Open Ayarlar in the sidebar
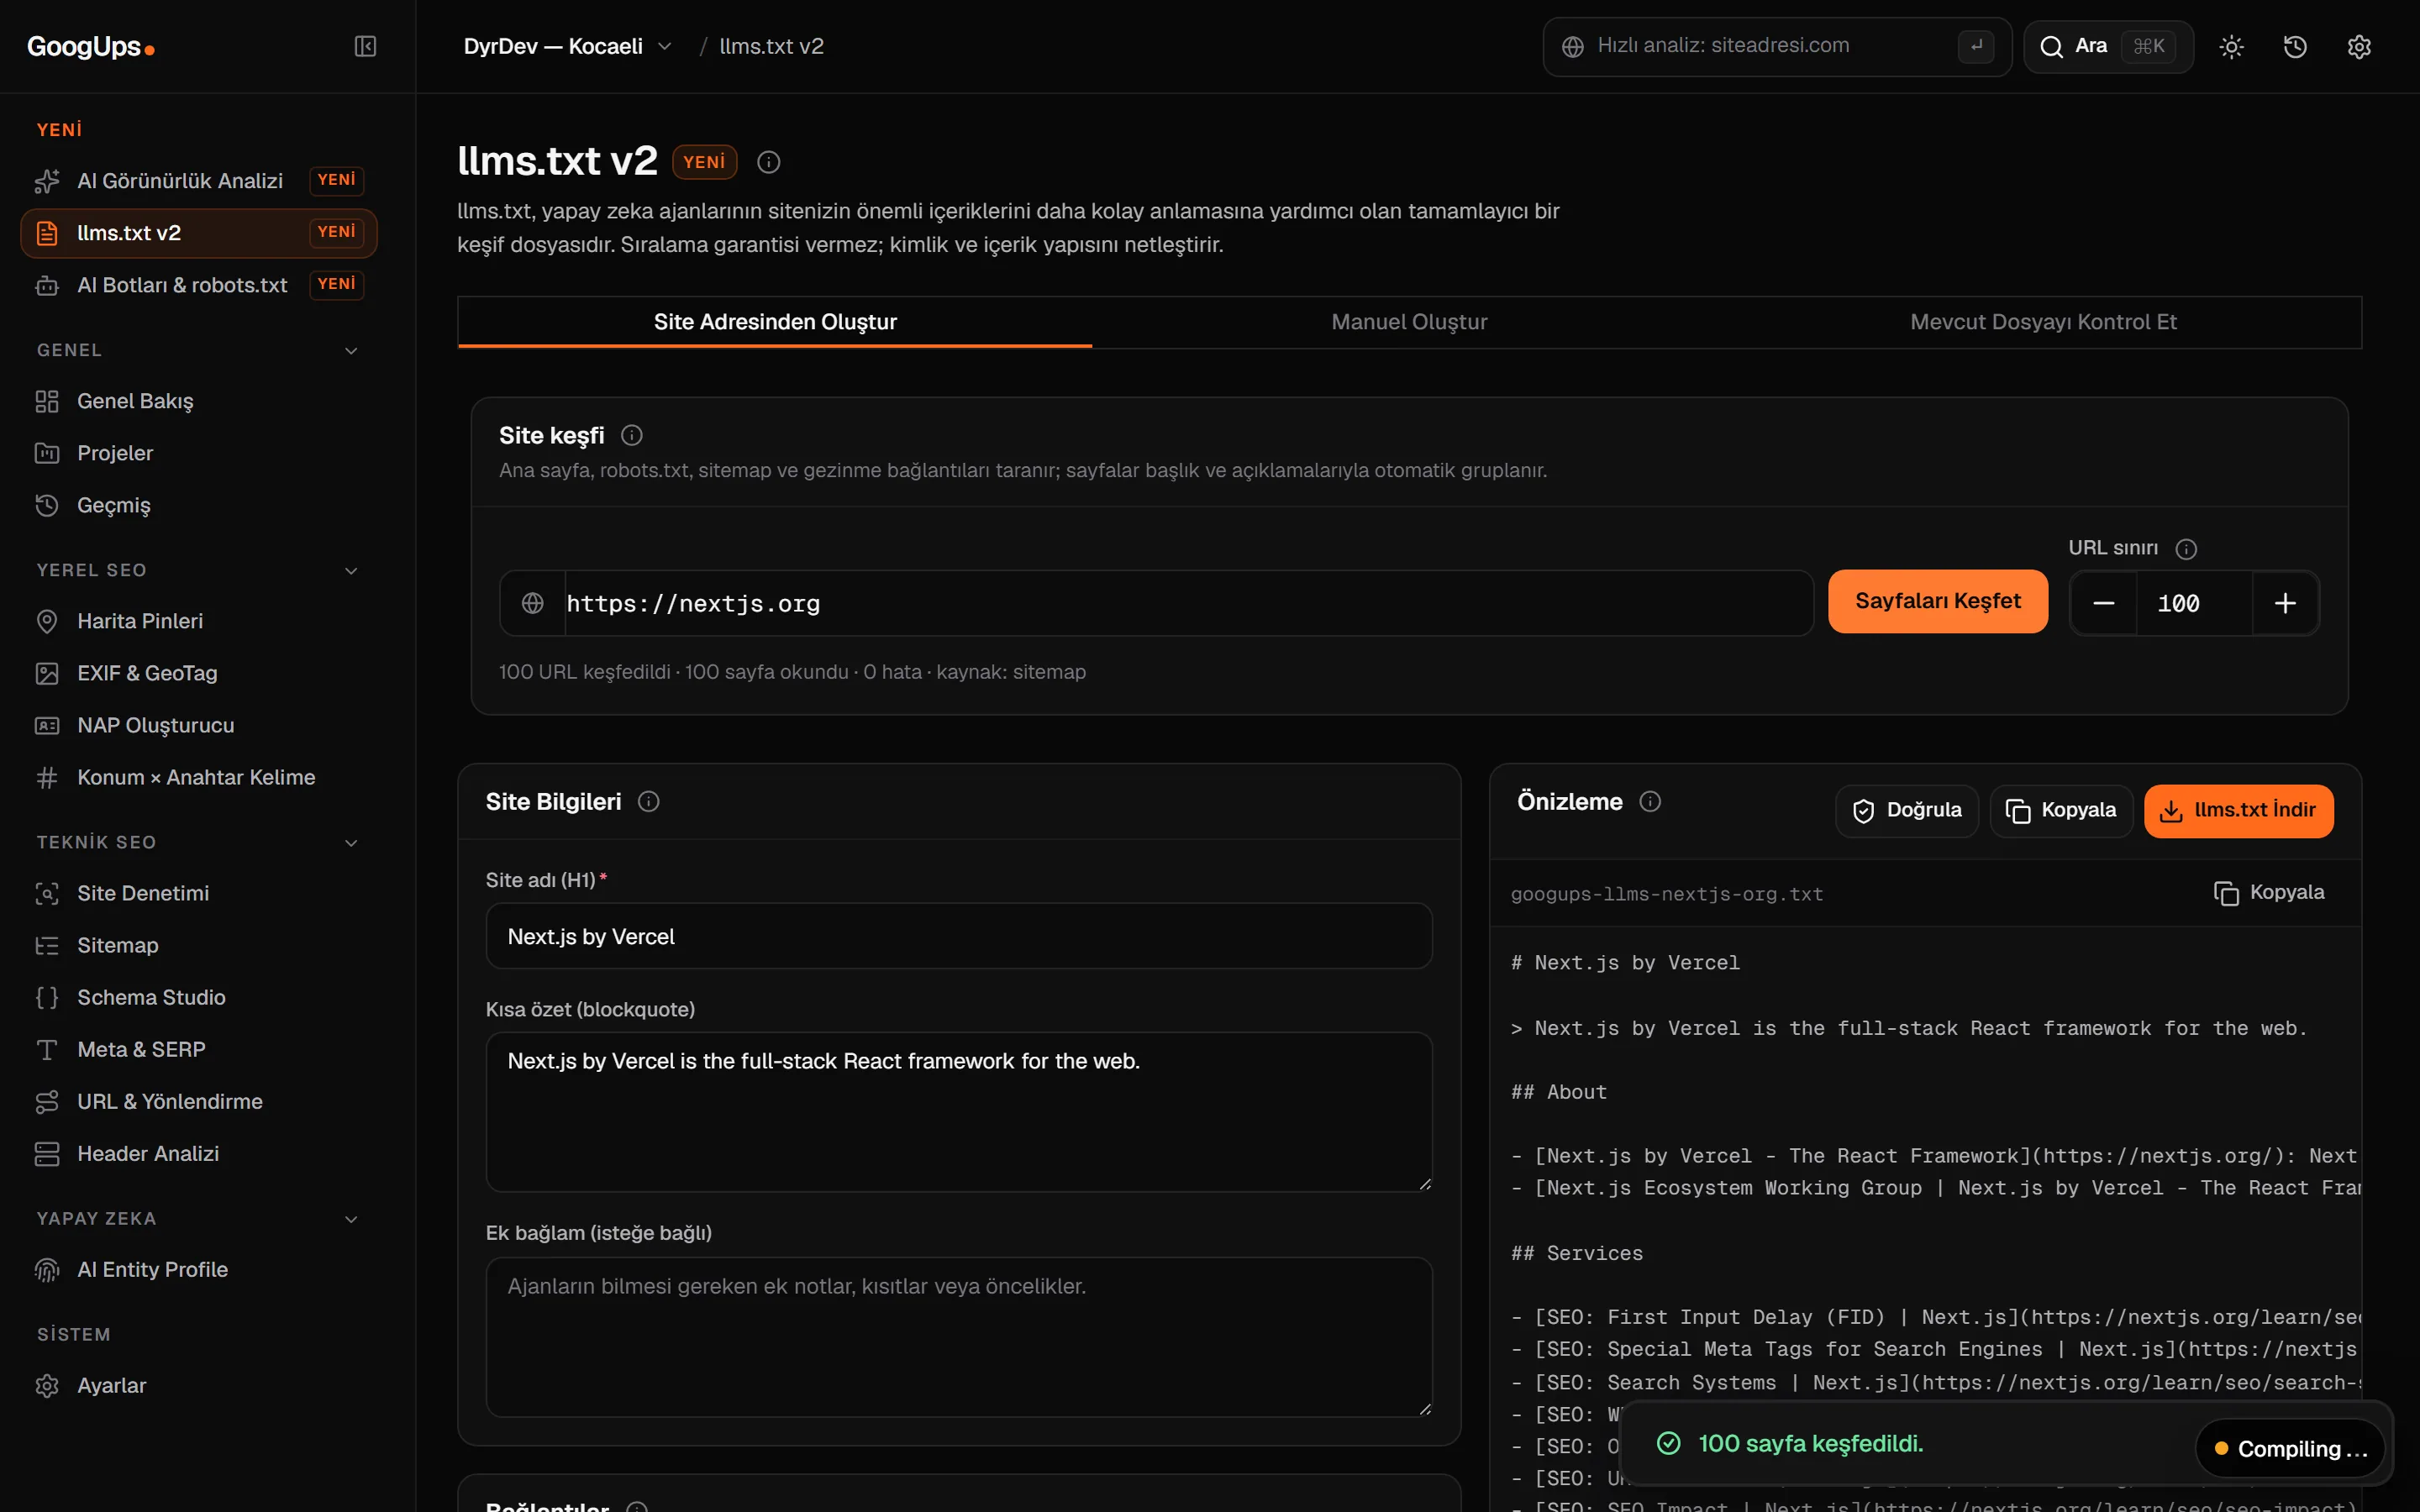This screenshot has width=2420, height=1512. tap(198, 1385)
